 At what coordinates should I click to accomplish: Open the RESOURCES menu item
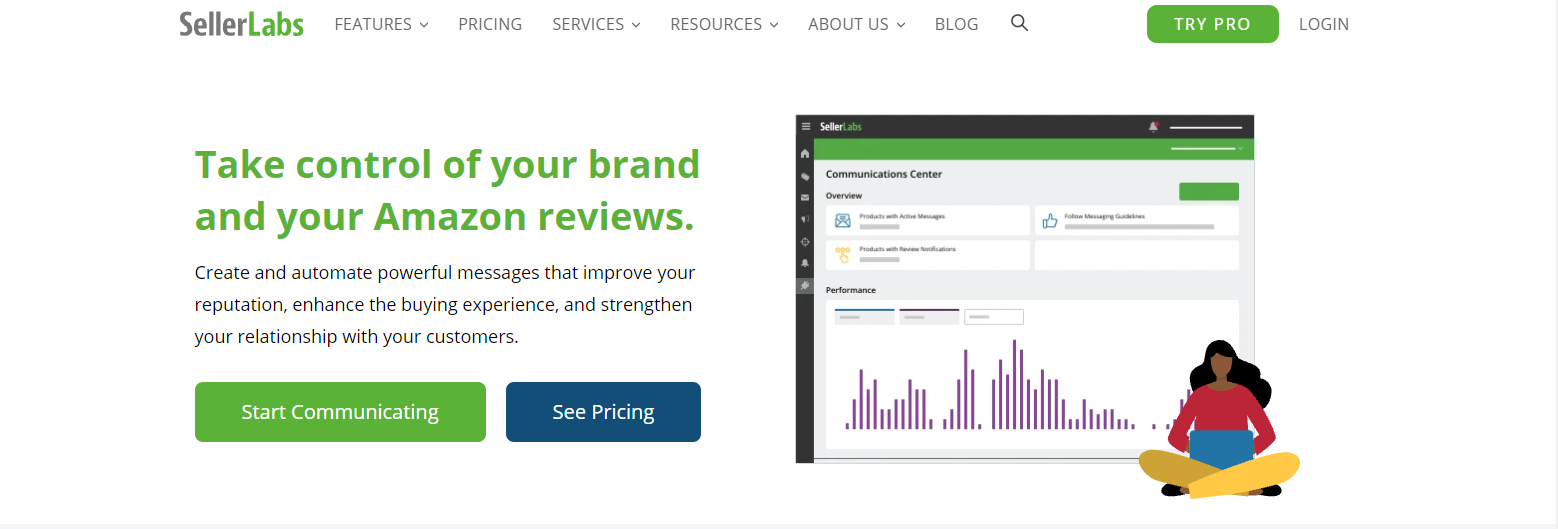(716, 24)
